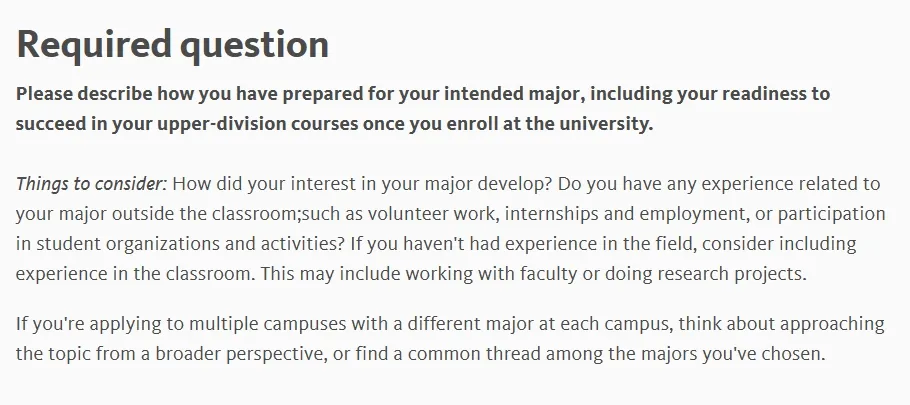Click the phrase "experience in the field"
Screen dimensions: 910x405
(x=596, y=244)
